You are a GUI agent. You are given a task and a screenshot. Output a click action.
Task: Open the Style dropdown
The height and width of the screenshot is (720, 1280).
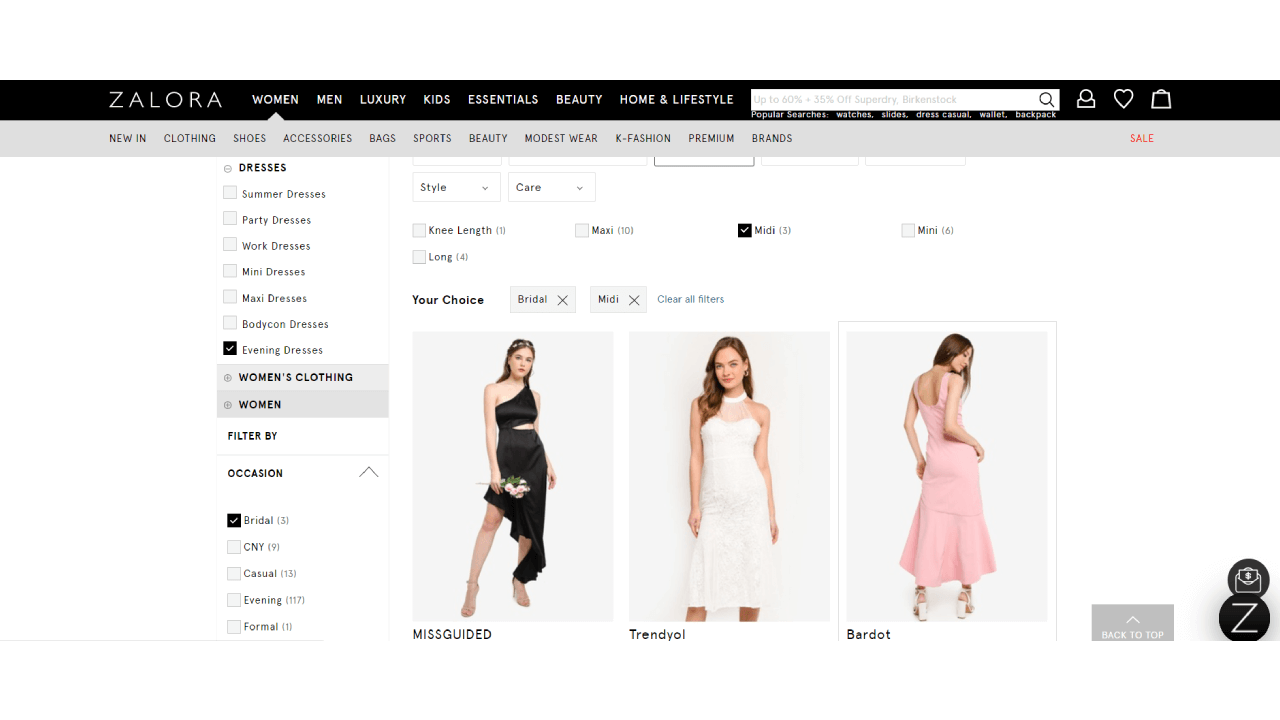click(456, 187)
